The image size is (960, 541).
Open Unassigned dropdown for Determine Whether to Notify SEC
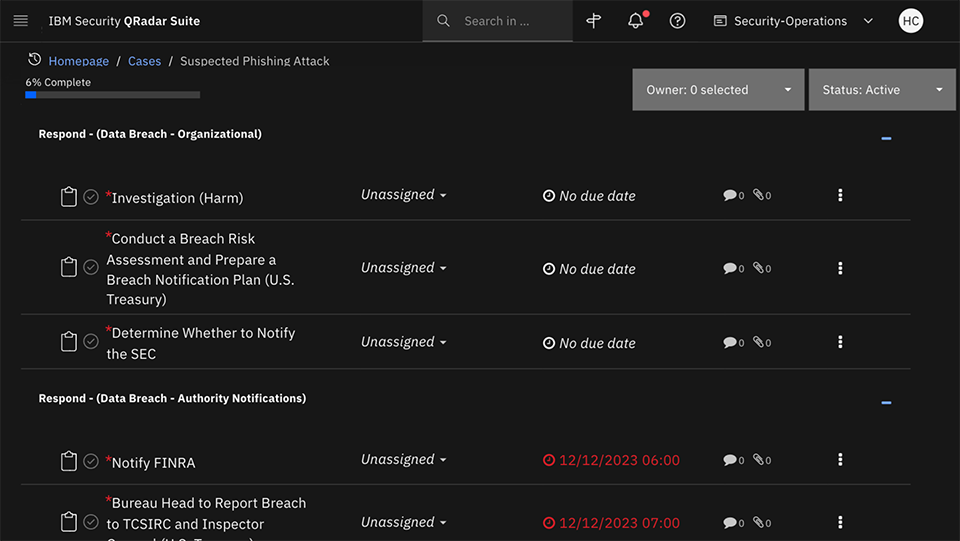point(403,341)
